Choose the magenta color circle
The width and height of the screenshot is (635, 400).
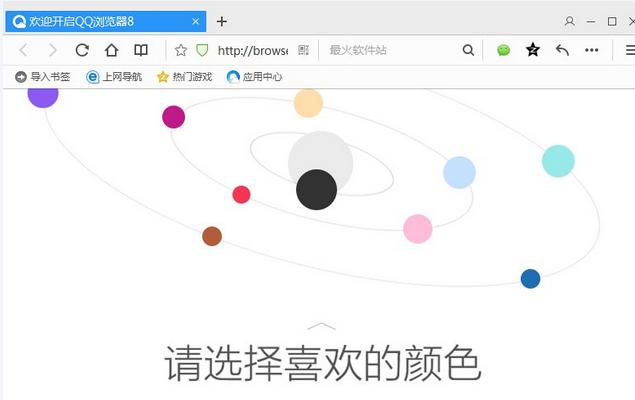pos(174,117)
